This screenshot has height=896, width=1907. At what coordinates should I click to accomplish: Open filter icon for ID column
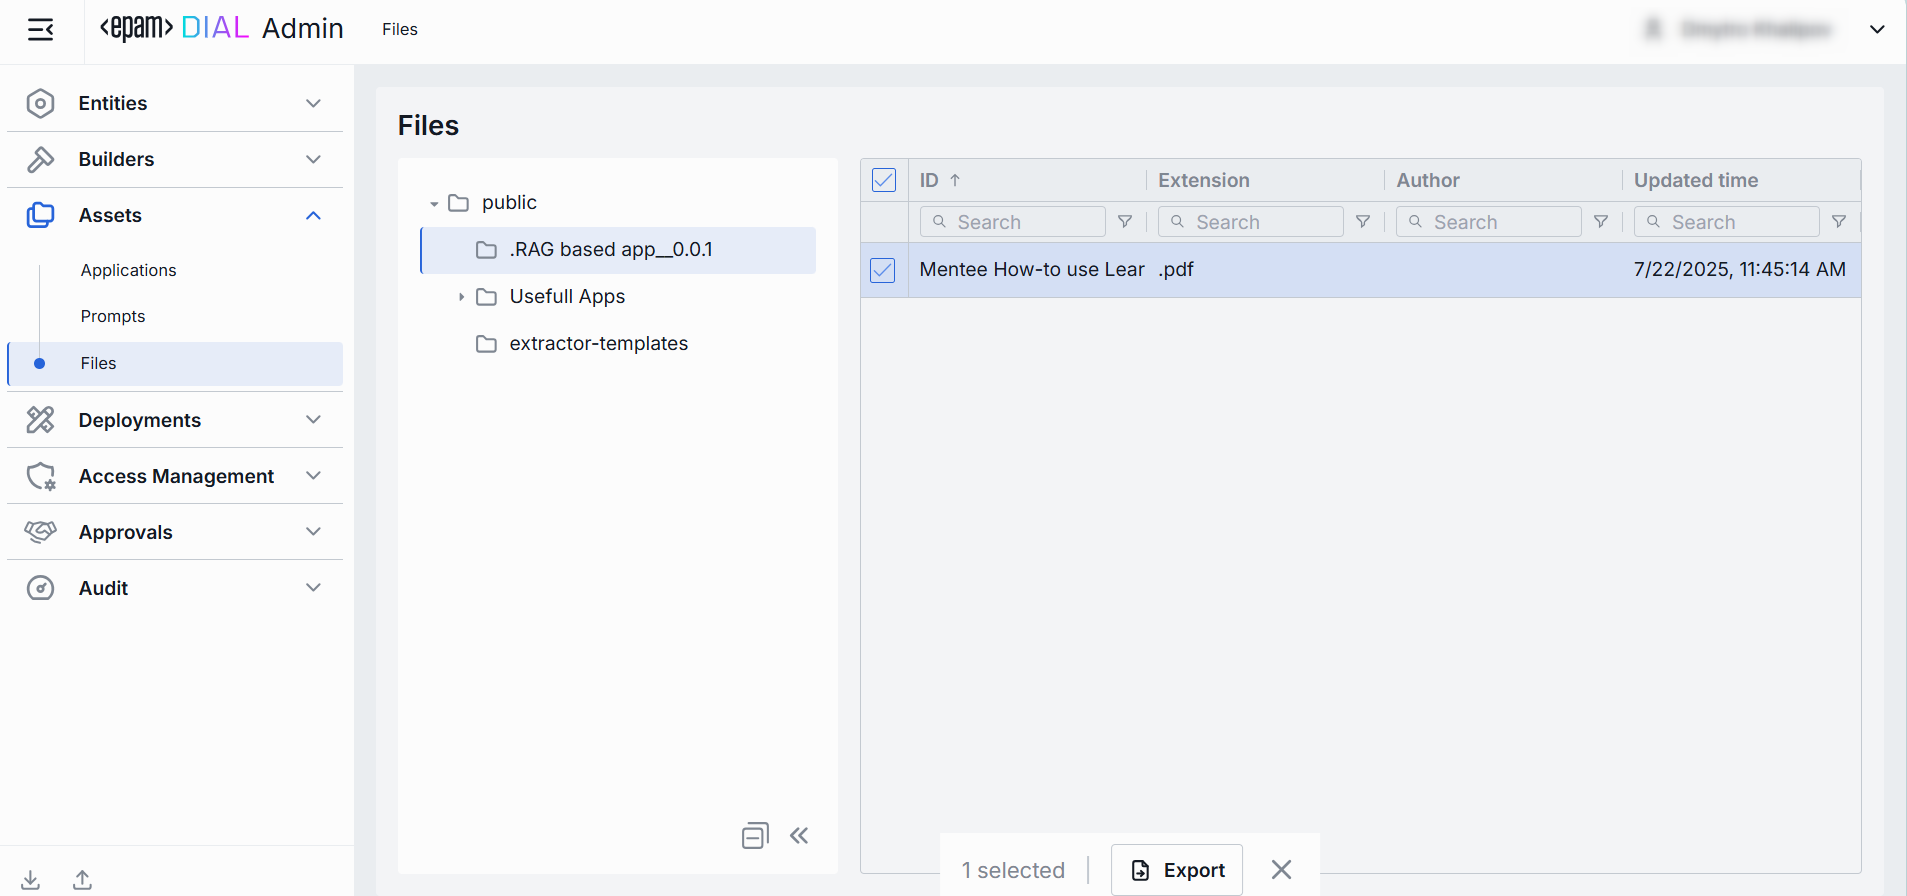point(1125,222)
